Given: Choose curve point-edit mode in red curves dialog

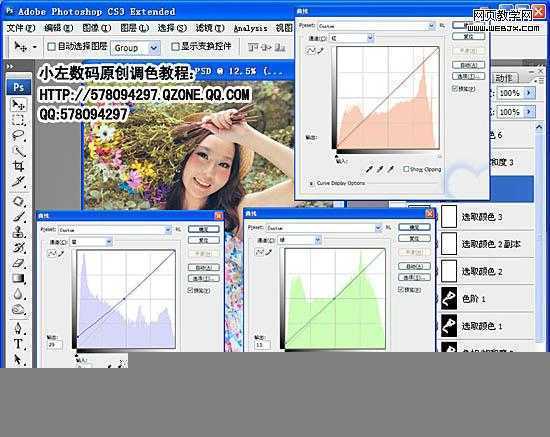Looking at the screenshot, I should point(311,51).
